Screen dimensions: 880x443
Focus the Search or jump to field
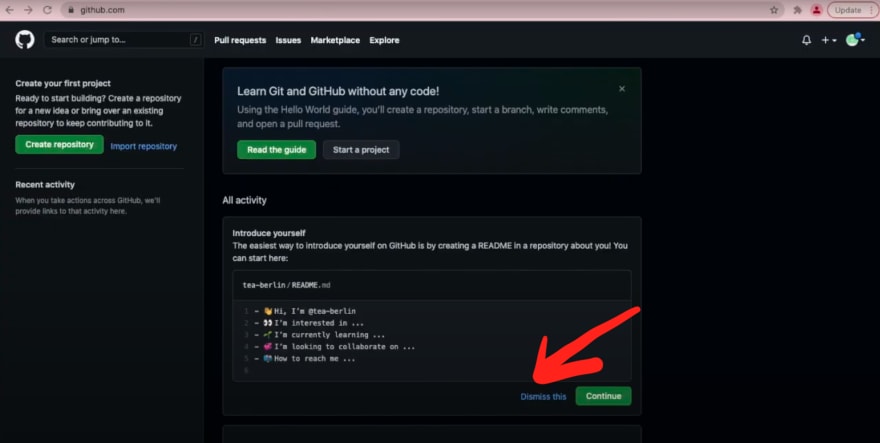click(123, 40)
